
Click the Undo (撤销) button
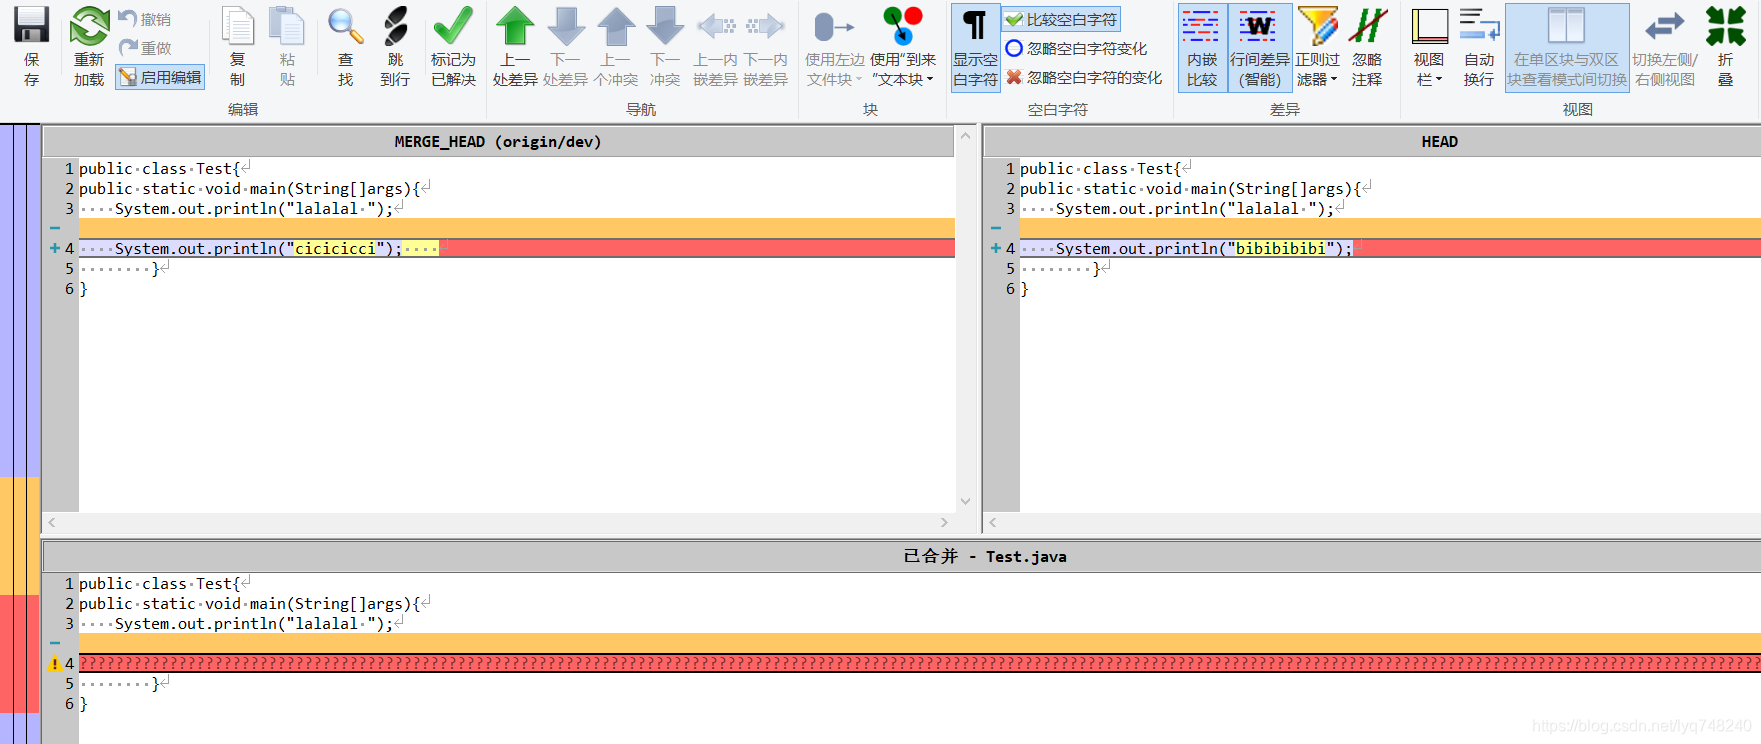tap(145, 19)
